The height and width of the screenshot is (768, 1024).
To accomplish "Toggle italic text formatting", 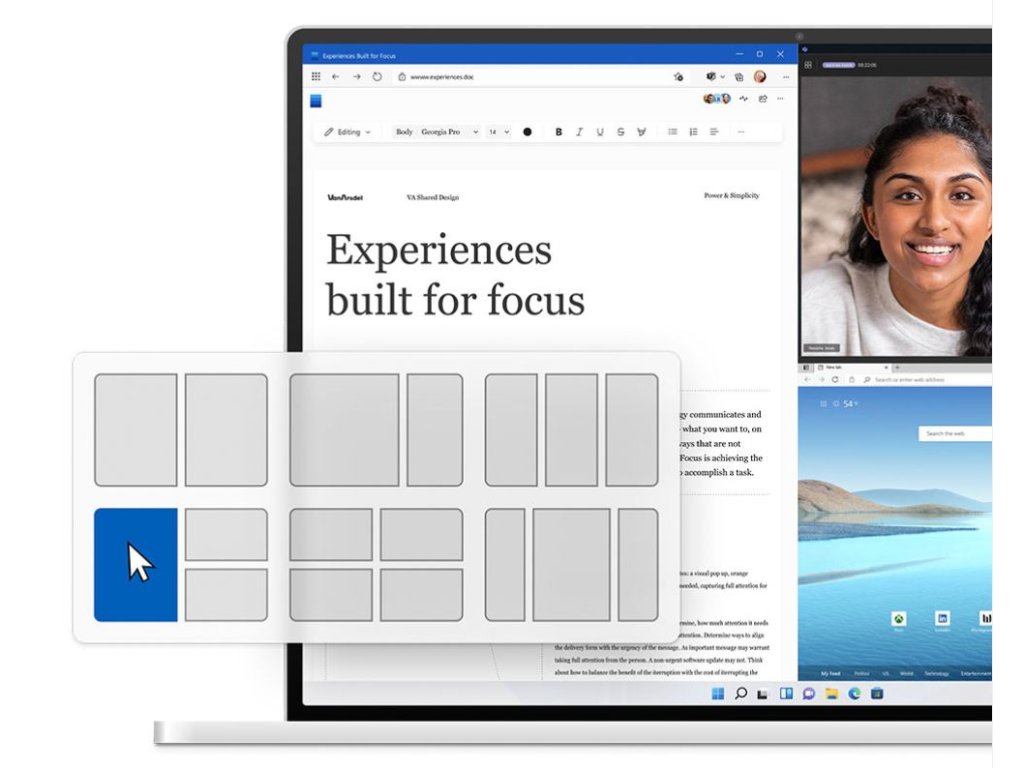I will pyautogui.click(x=579, y=132).
